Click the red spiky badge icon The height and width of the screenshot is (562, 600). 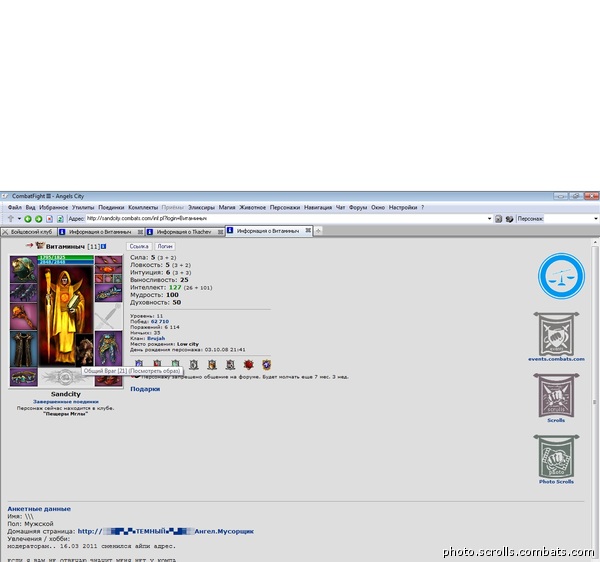point(248,364)
